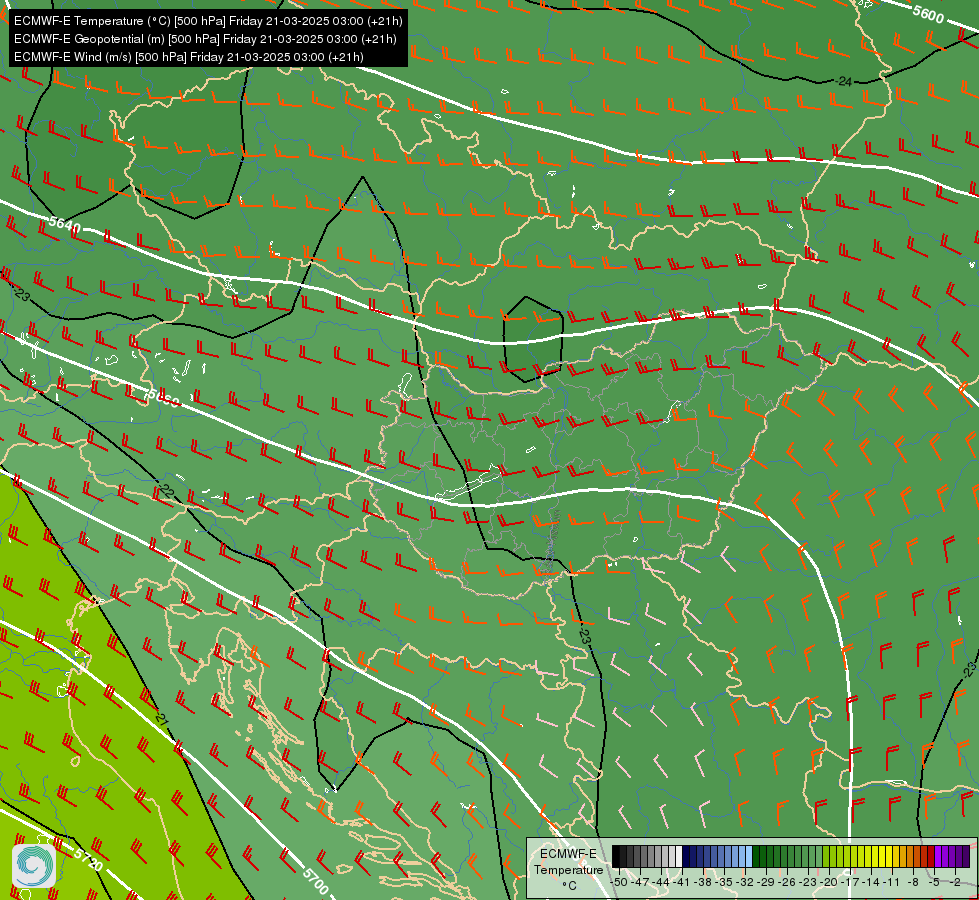
Task: Pick the dark red swatch left of -5 tick
Action: pyautogui.click(x=931, y=856)
